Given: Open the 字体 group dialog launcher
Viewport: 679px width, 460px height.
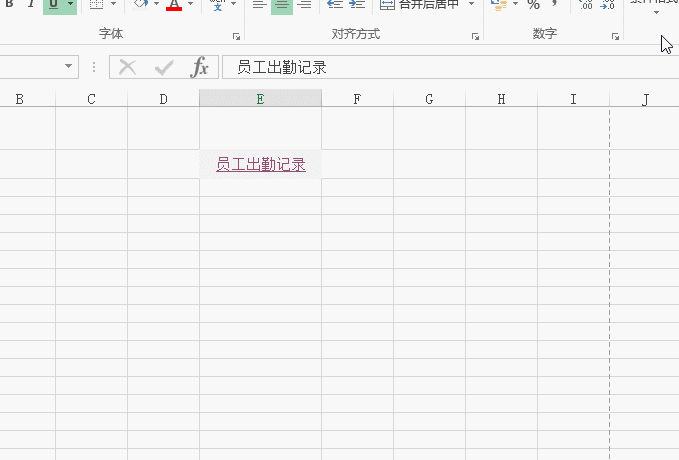Looking at the screenshot, I should 236,37.
